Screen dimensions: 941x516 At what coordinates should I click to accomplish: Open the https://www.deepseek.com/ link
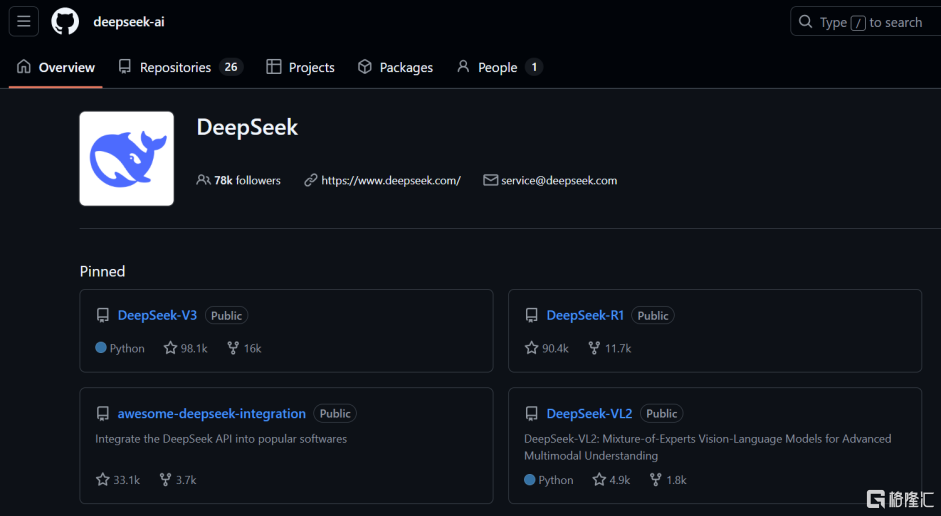click(391, 180)
